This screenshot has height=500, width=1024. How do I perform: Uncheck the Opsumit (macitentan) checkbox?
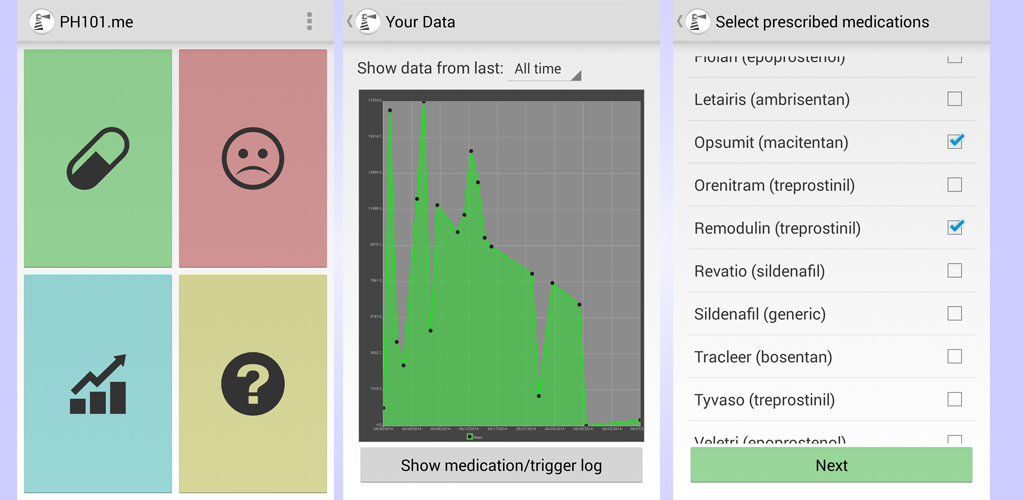[955, 142]
